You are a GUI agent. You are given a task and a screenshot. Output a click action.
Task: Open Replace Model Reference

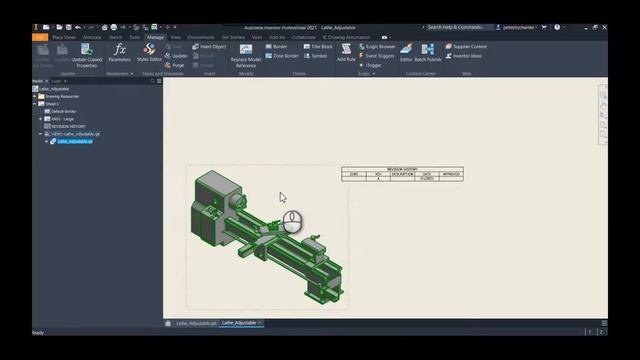(246, 56)
